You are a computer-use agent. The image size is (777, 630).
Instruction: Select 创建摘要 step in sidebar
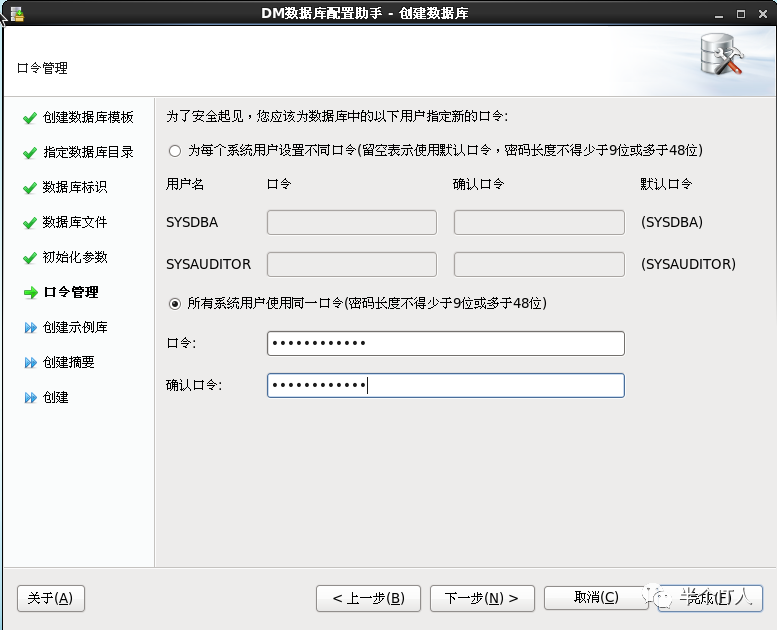click(68, 362)
